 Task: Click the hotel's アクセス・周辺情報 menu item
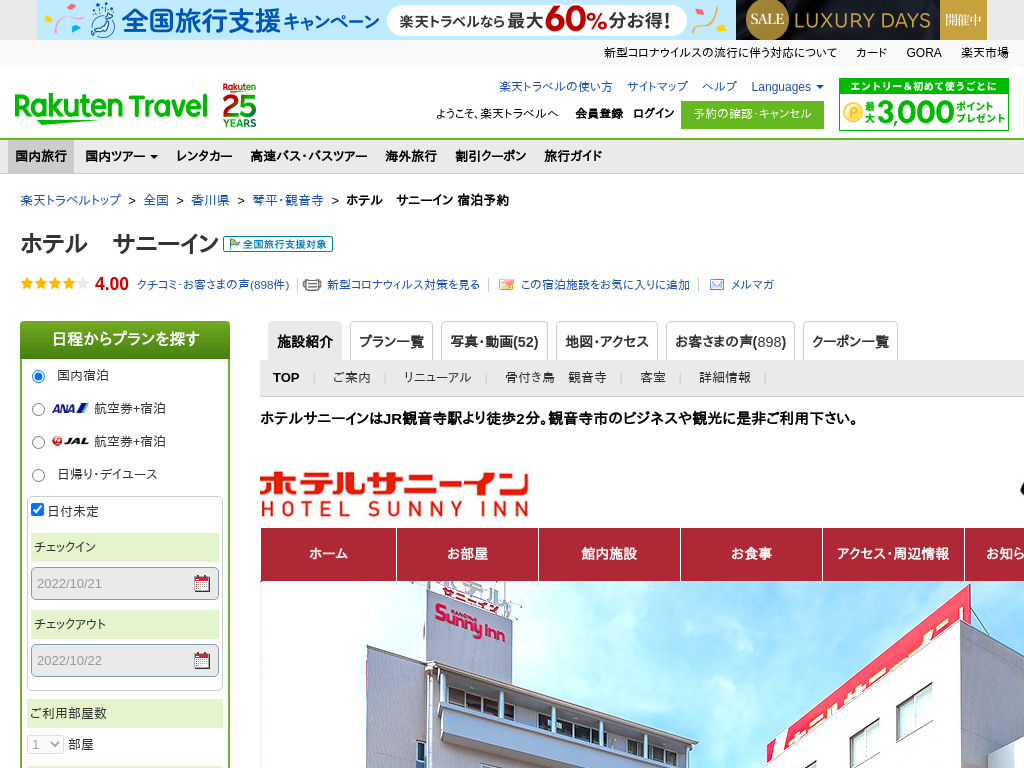(893, 554)
